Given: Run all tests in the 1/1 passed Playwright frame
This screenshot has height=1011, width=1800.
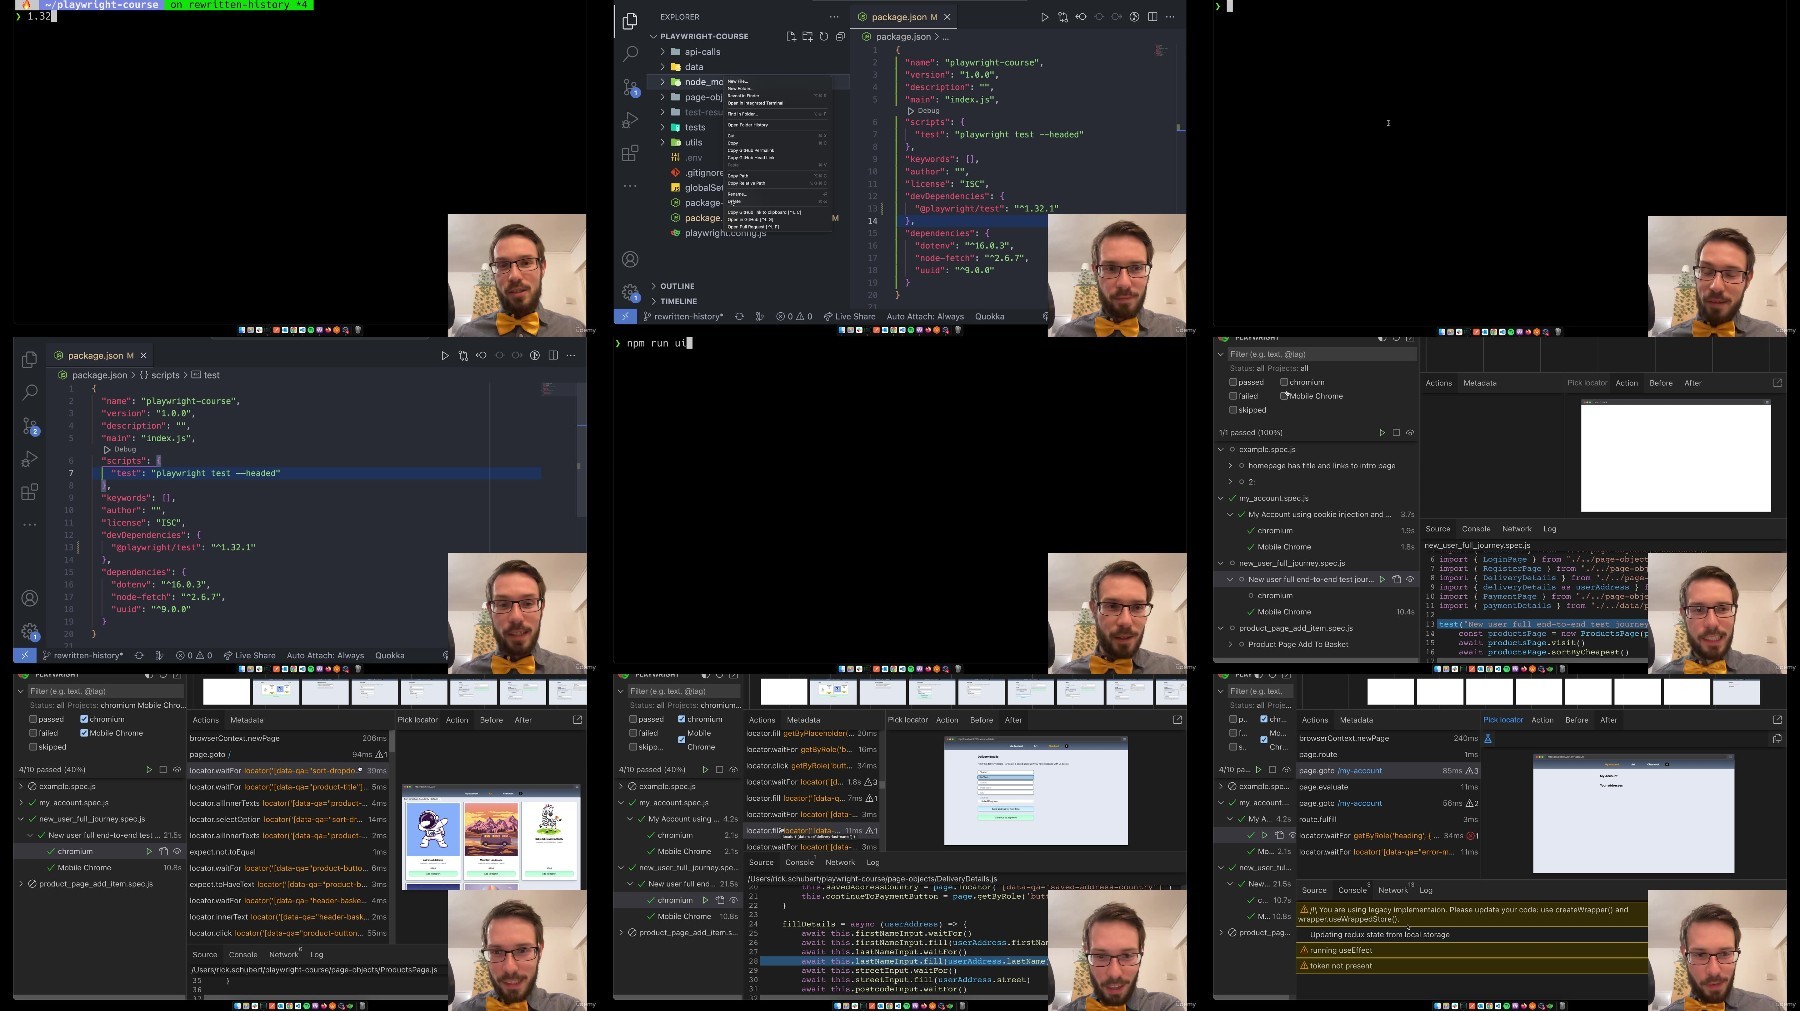Looking at the screenshot, I should (1382, 433).
